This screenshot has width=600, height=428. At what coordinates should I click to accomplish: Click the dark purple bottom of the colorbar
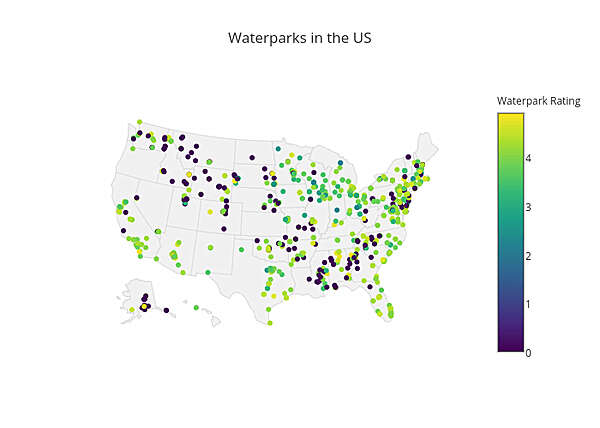coord(510,345)
